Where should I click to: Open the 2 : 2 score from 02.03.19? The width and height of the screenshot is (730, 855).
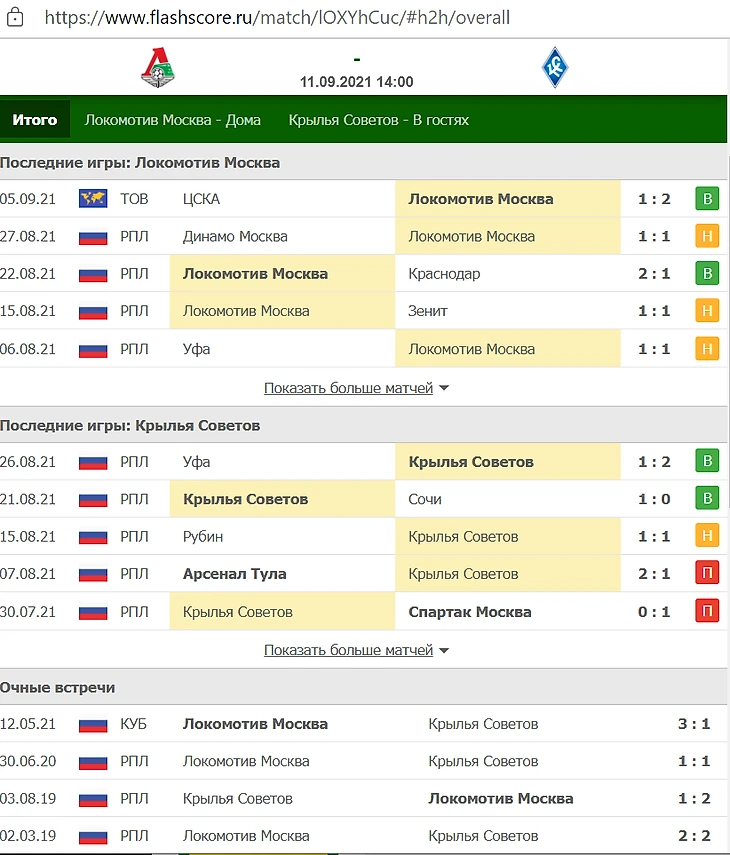[694, 836]
